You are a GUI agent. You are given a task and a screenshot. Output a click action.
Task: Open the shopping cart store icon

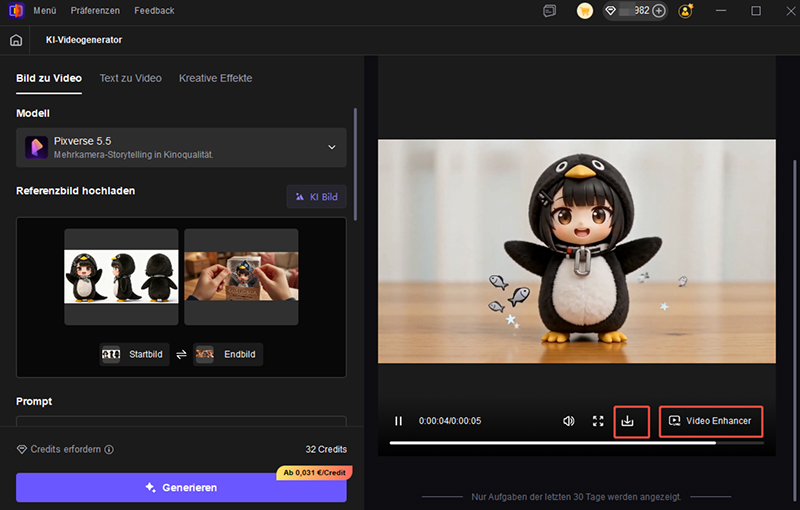(585, 11)
